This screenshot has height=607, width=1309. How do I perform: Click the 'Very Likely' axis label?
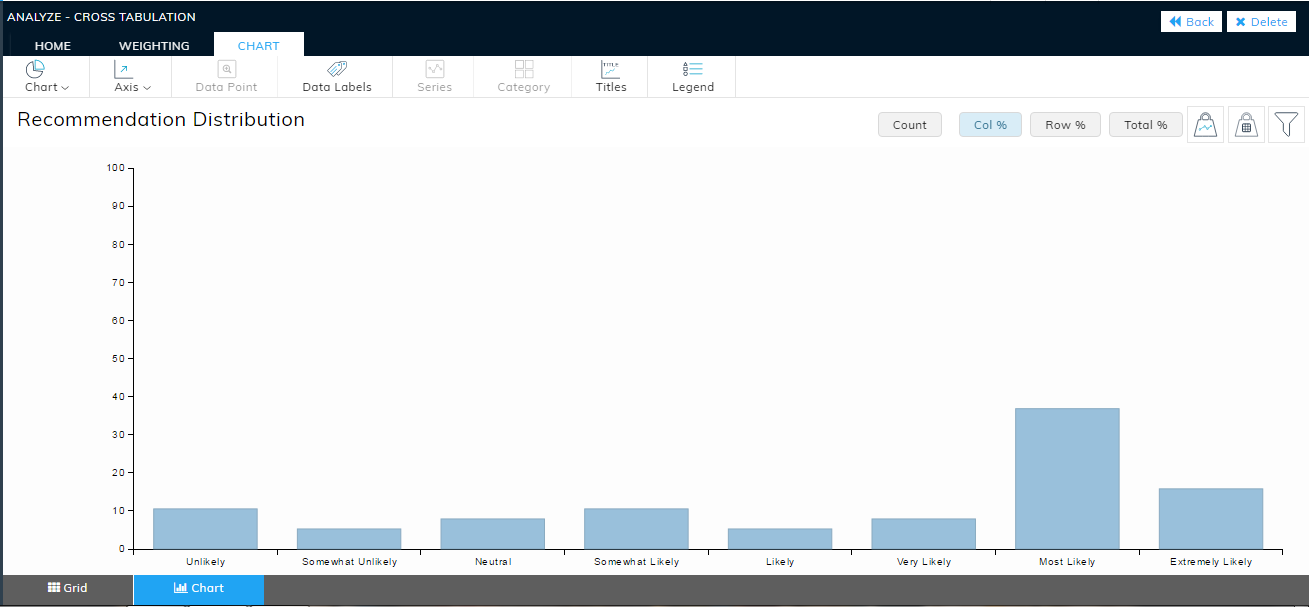[x=923, y=562]
